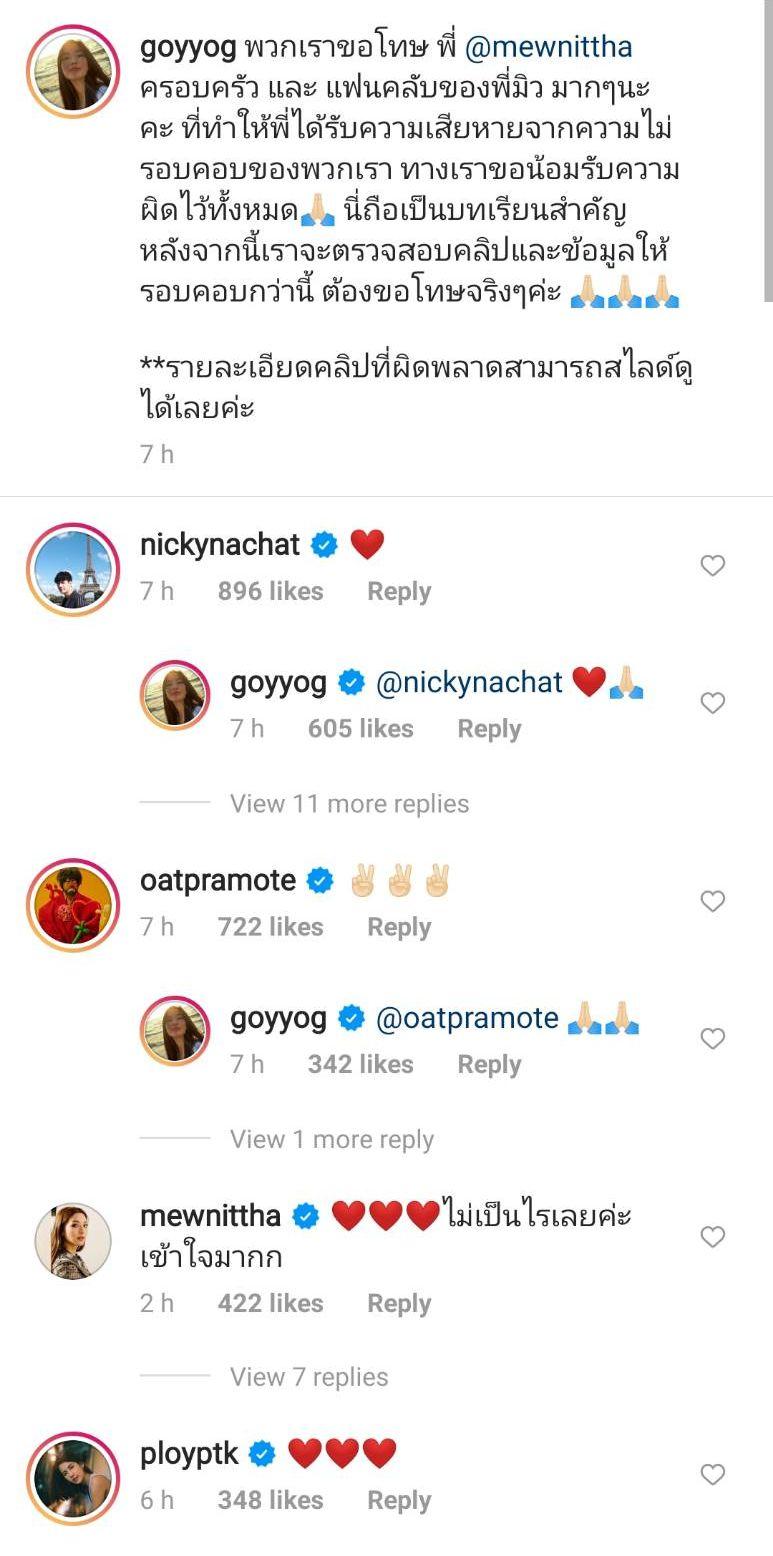Screen dimensions: 773x1556
Task: Like goyyog's reply to oatpramote
Action: pos(712,1040)
